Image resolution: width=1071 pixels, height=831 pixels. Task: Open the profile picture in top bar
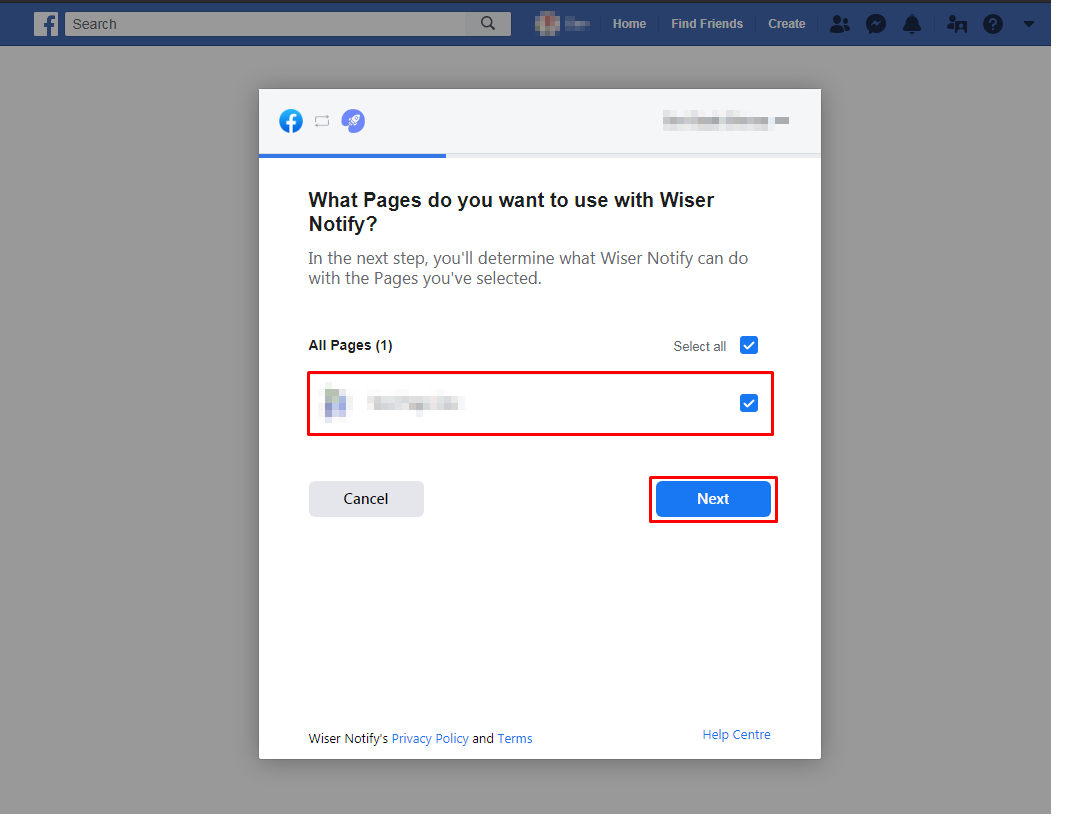(x=547, y=24)
